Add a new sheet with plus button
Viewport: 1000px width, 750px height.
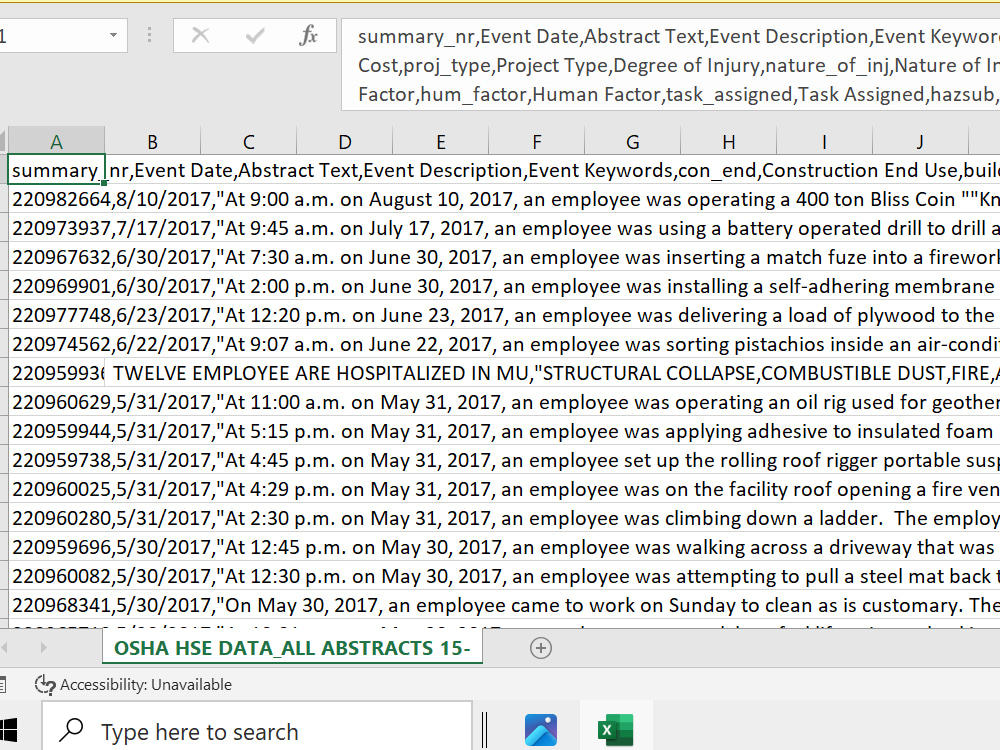[541, 649]
